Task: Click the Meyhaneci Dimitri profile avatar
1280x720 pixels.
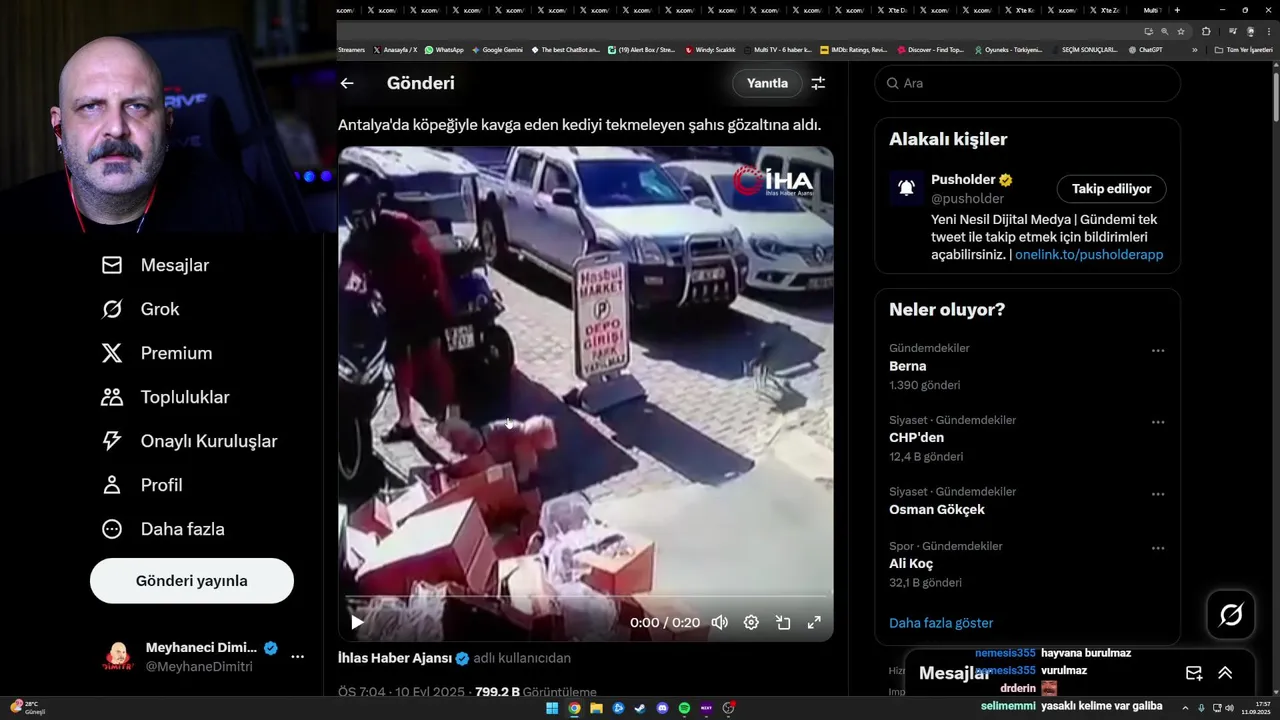Action: (118, 657)
